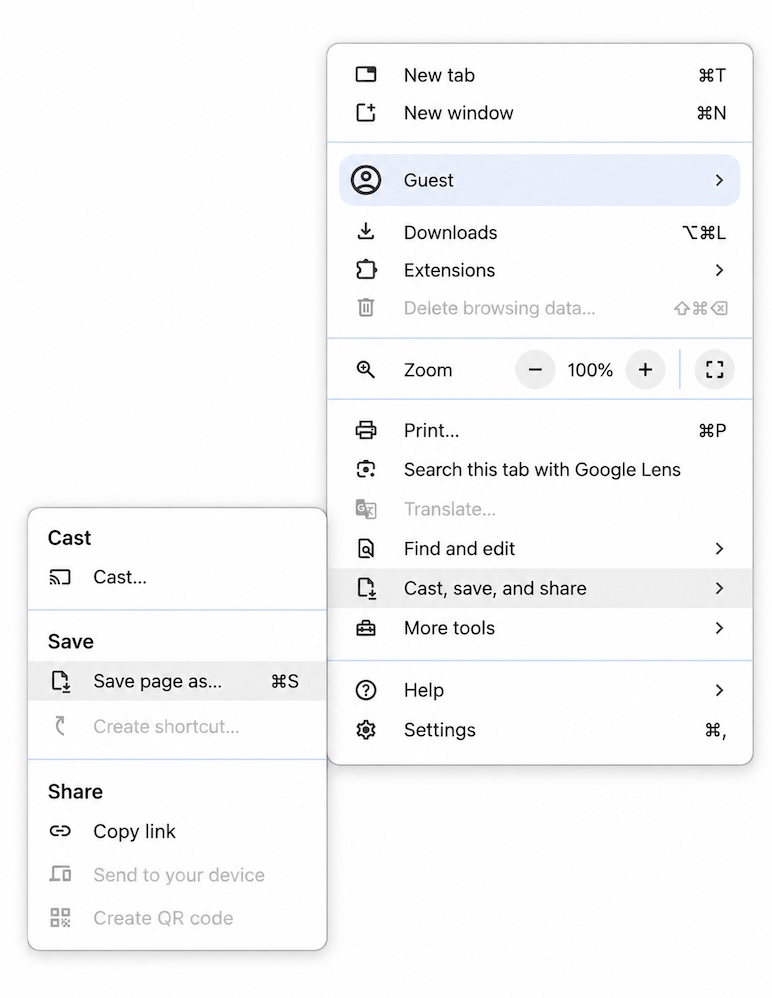
Task: Select Translate... menu entry
Action: click(x=540, y=509)
